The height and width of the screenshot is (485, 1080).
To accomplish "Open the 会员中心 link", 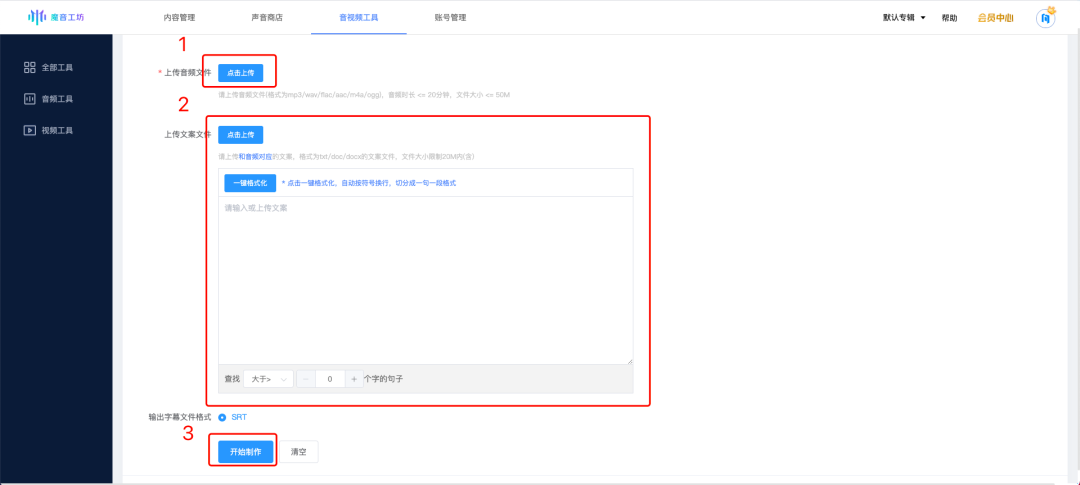I will [995, 19].
